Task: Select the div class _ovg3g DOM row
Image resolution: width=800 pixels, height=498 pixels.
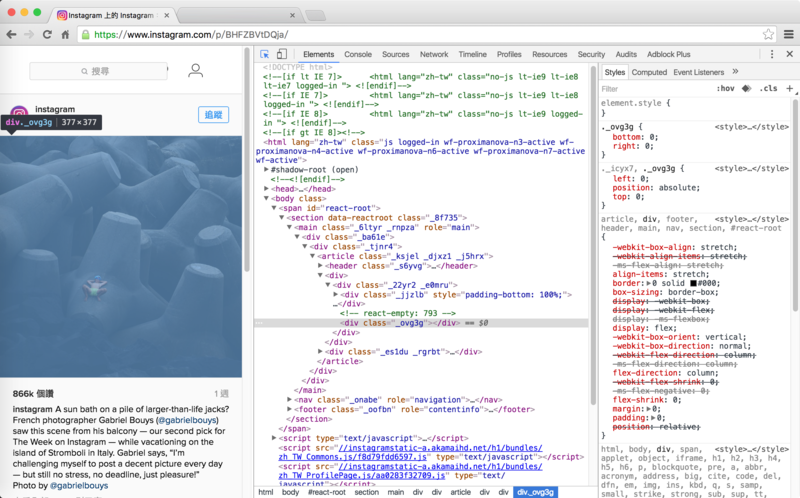Action: coord(421,322)
